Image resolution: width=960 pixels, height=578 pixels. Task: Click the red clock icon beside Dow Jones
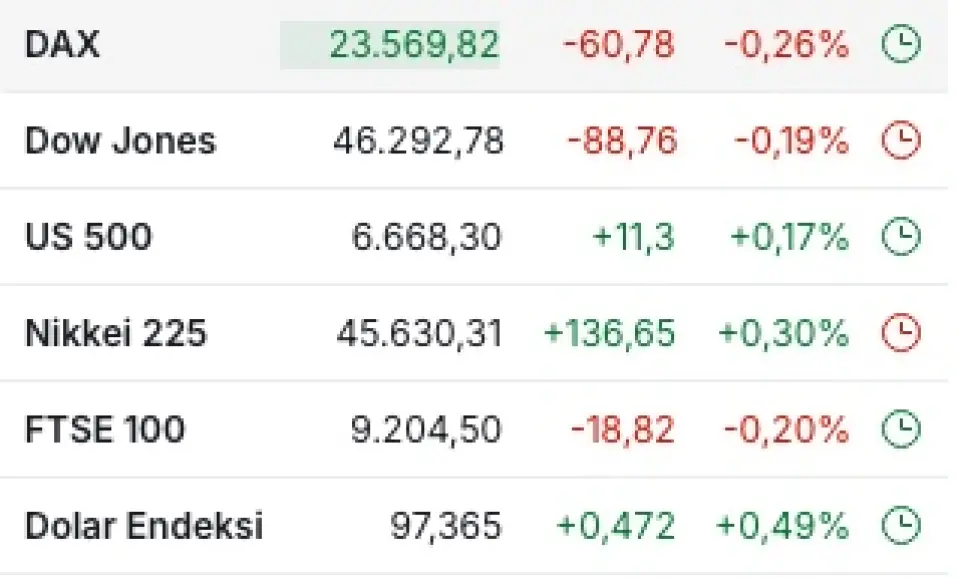click(x=901, y=140)
